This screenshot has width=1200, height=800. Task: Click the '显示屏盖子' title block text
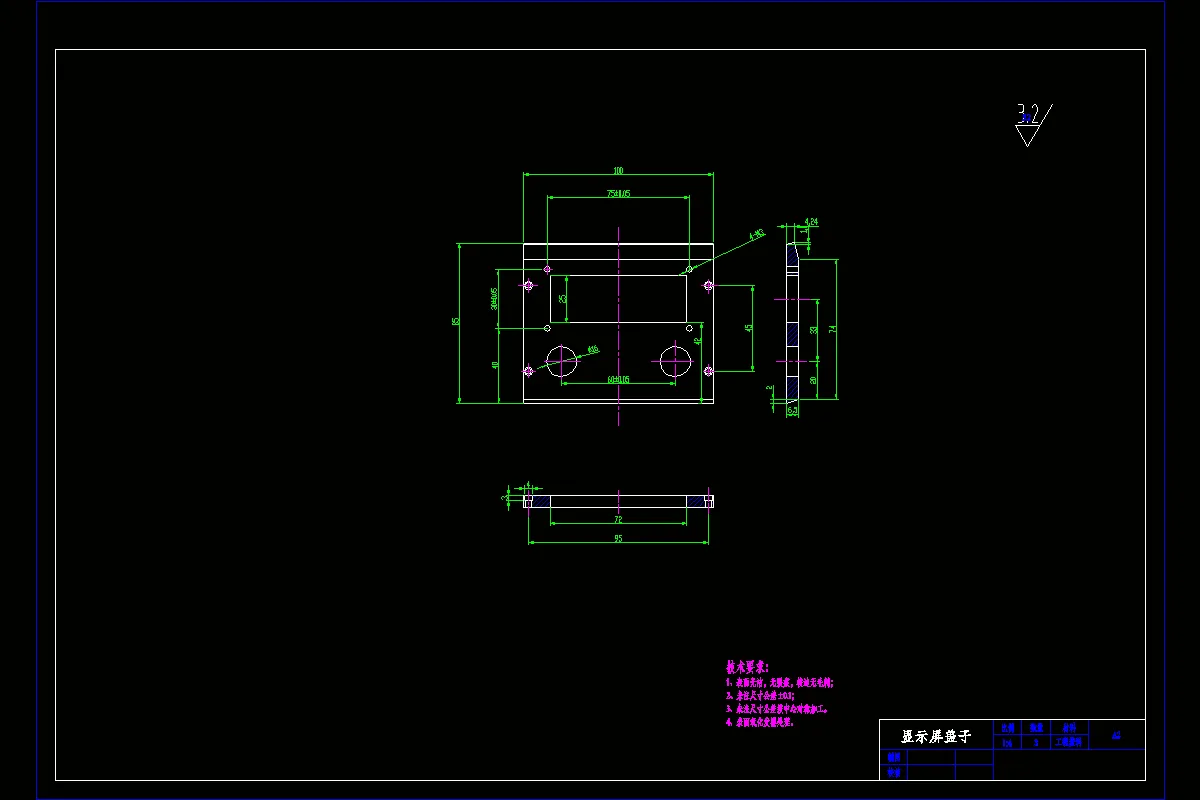point(936,736)
